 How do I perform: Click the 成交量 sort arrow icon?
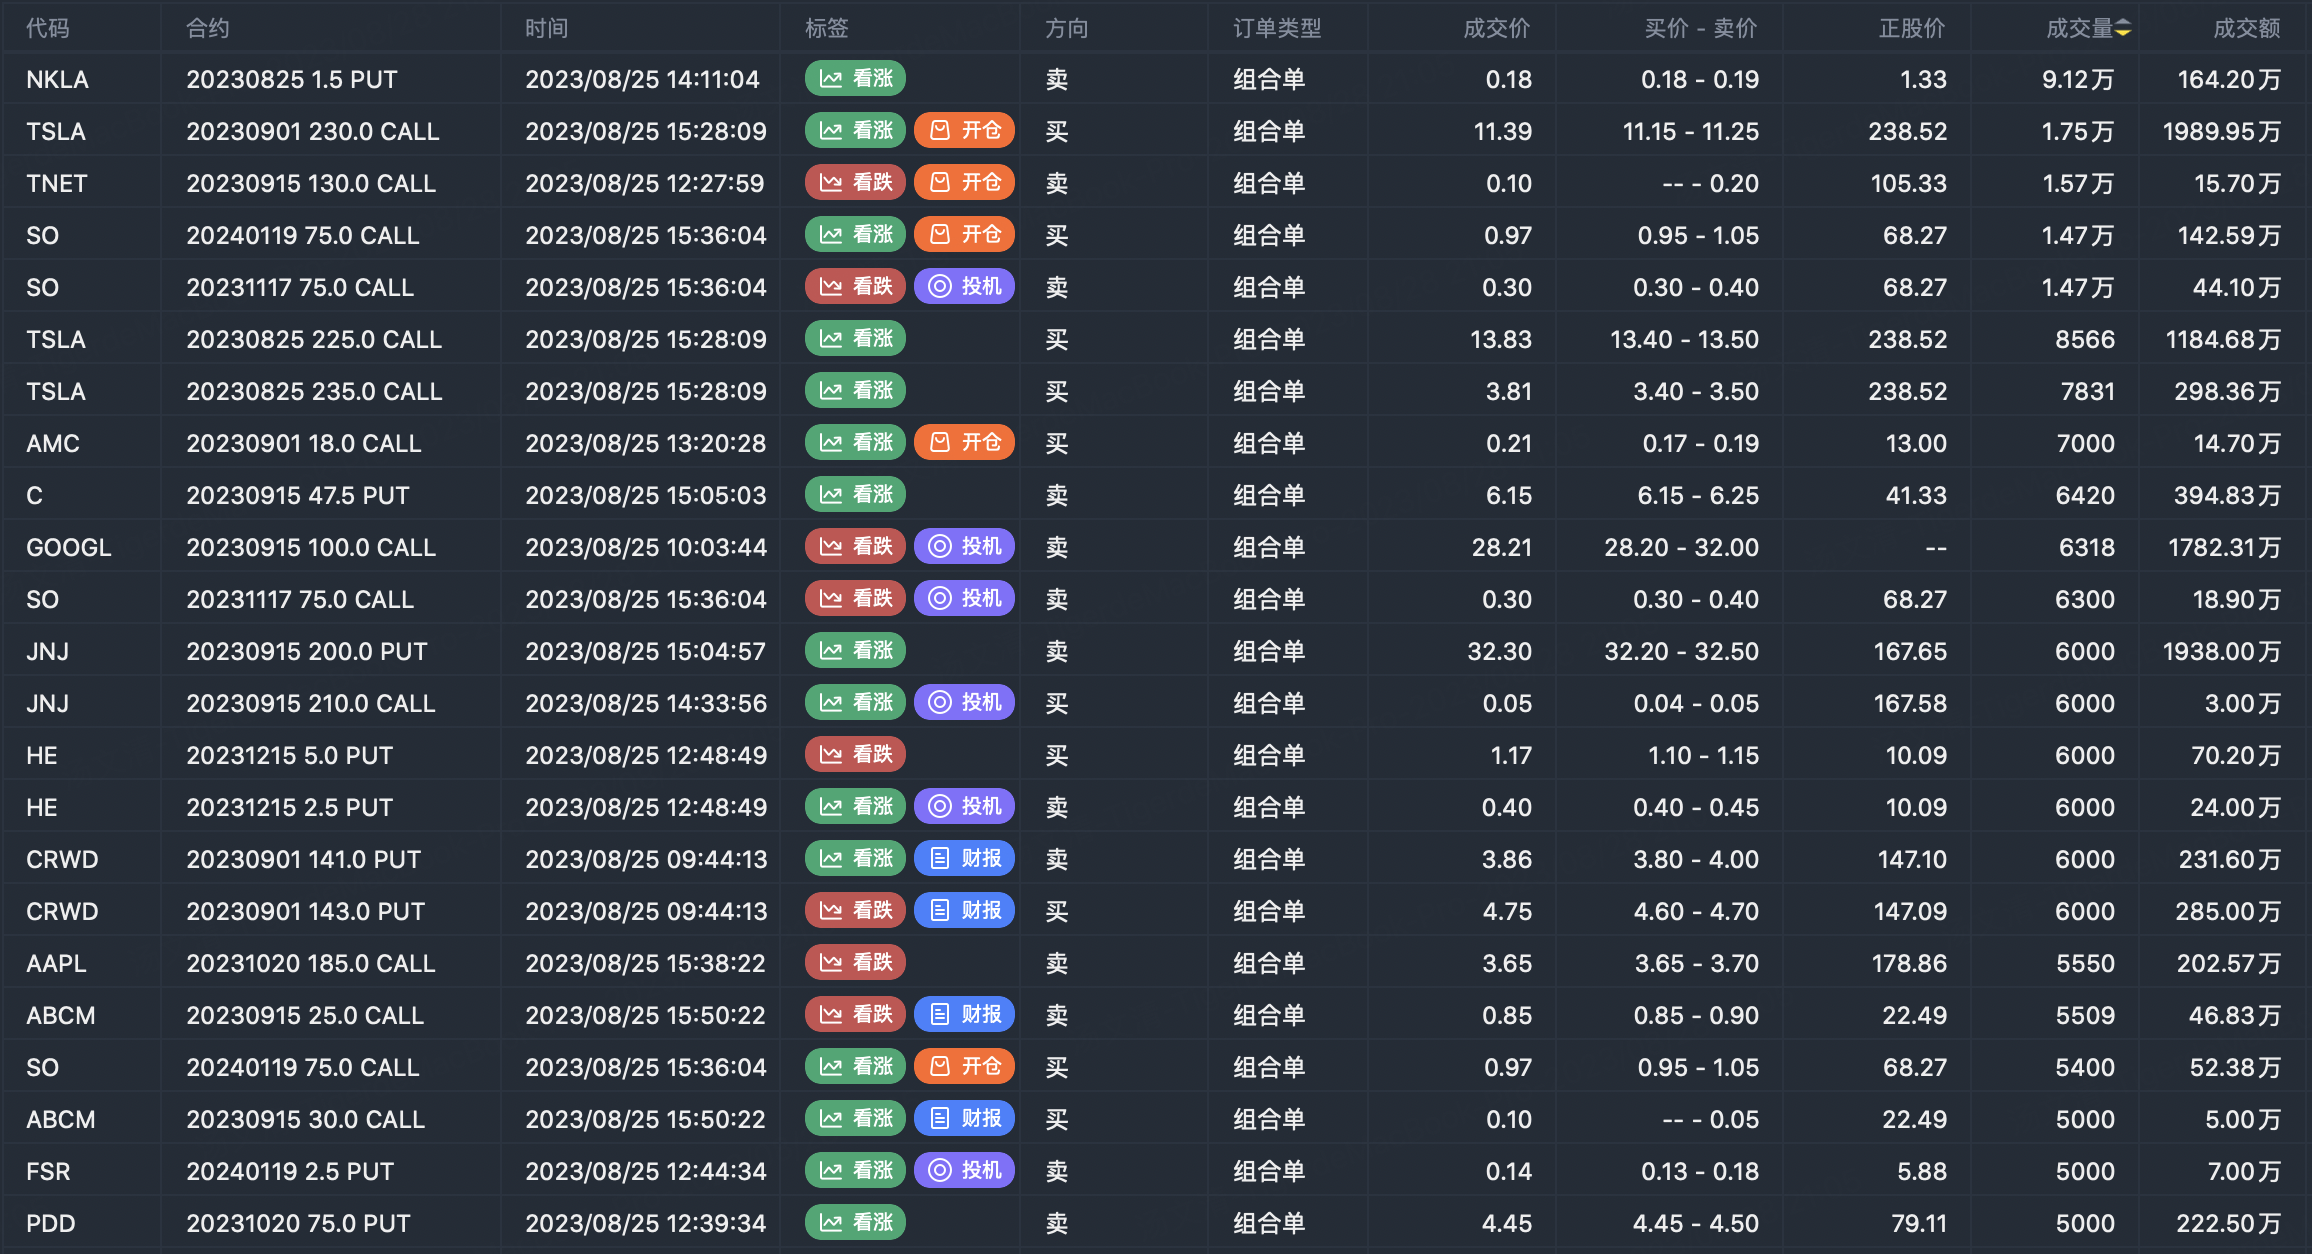[2123, 29]
